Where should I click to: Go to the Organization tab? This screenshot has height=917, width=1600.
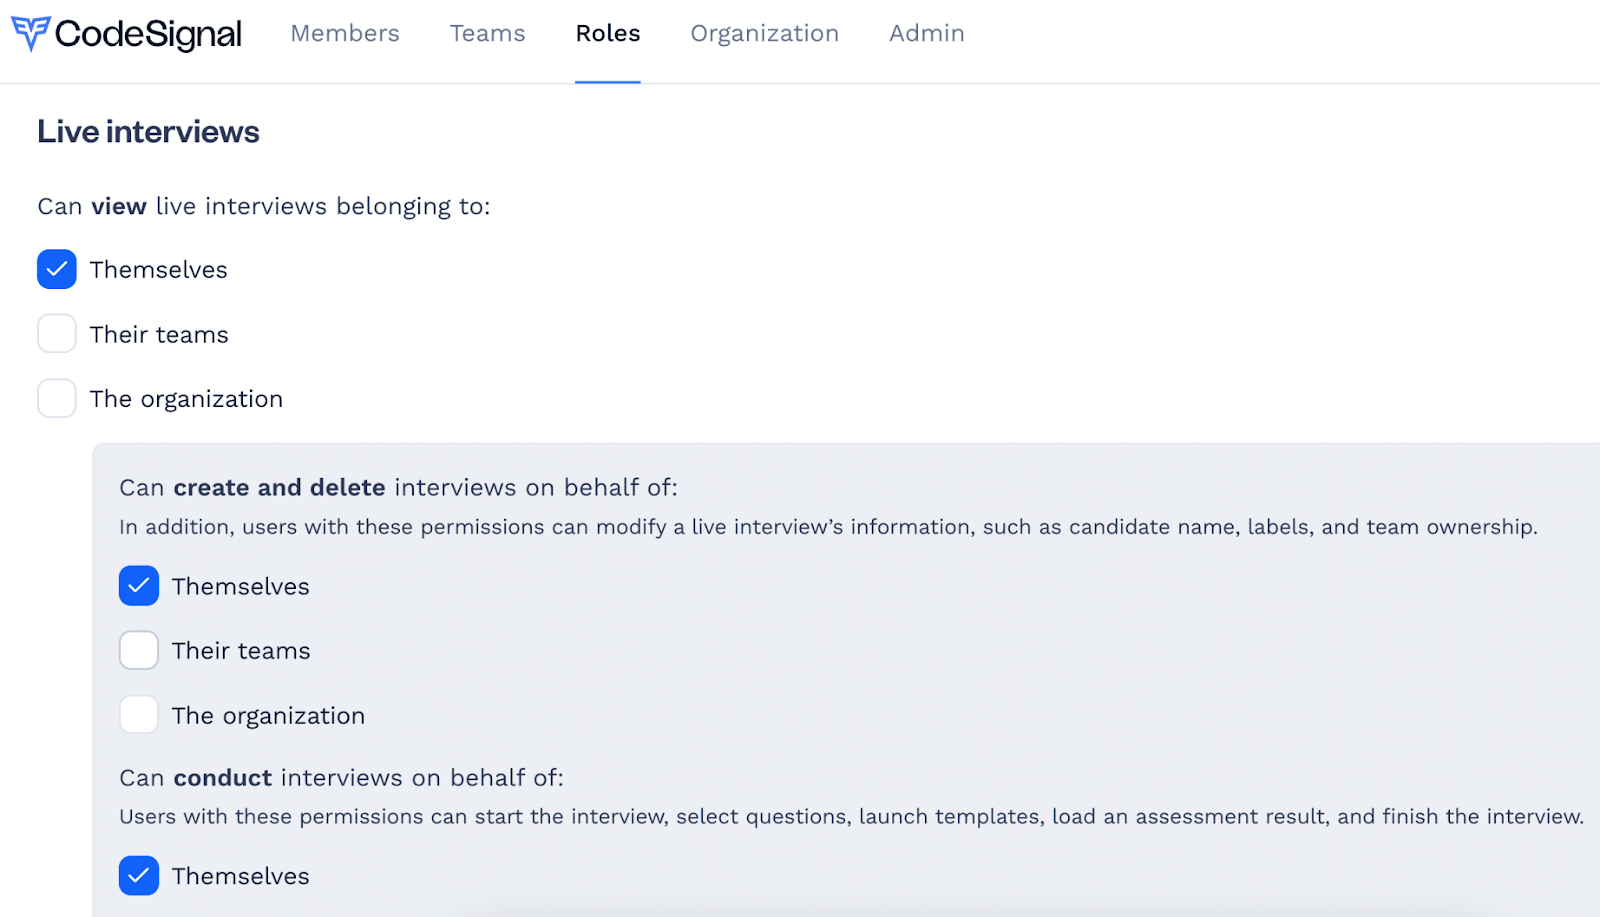tap(765, 33)
